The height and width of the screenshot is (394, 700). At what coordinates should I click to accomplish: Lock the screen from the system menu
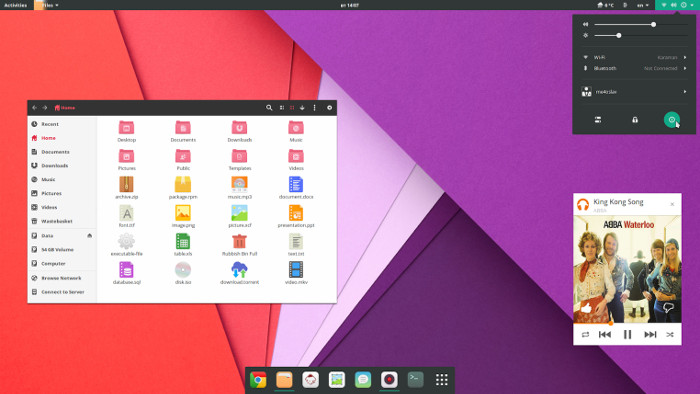pyautogui.click(x=635, y=120)
